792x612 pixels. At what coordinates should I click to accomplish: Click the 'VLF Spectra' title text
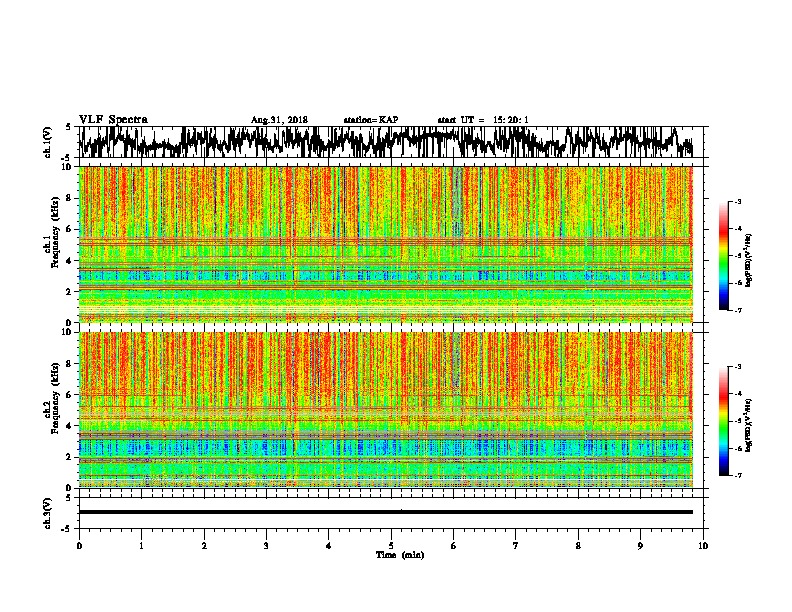113,120
